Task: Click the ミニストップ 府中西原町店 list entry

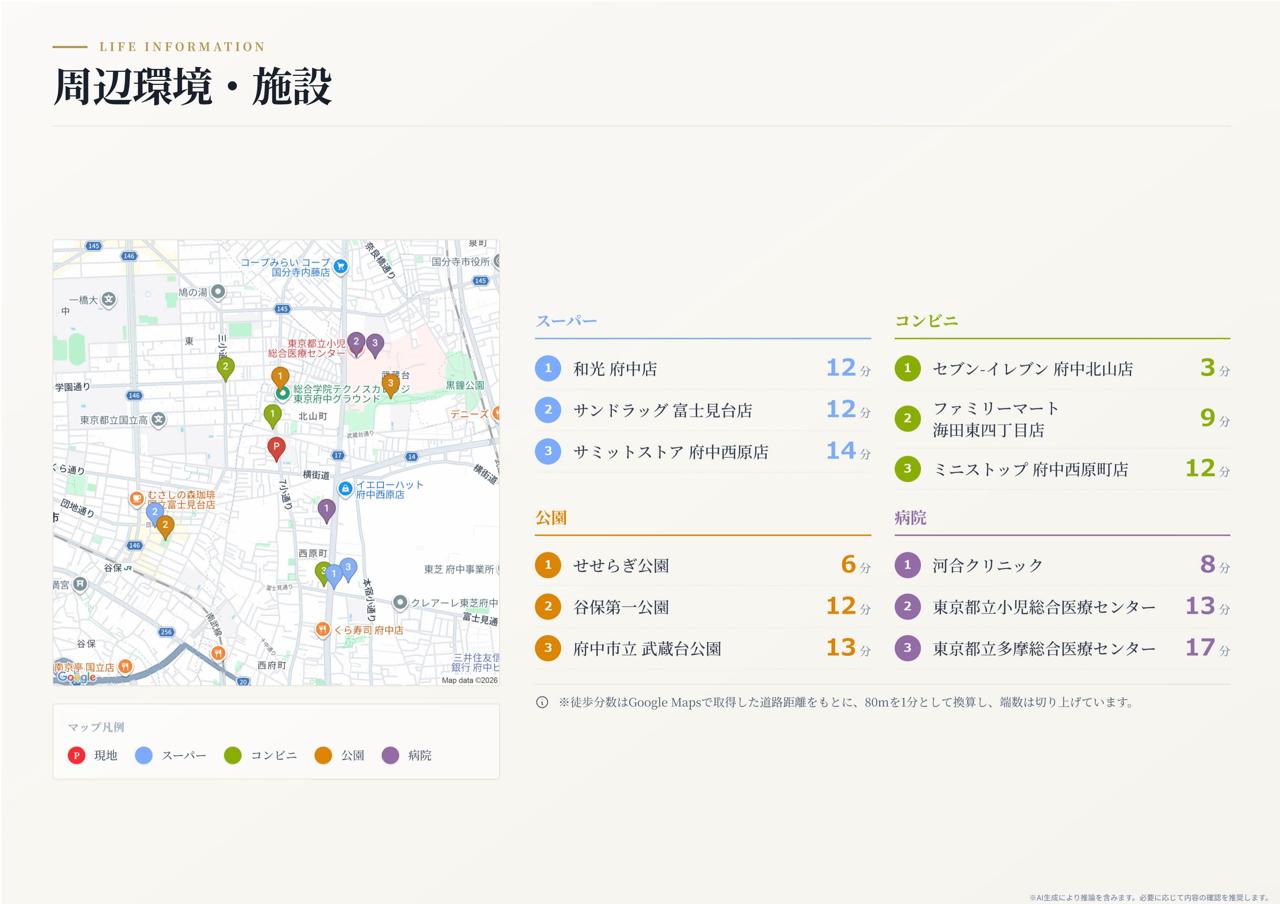Action: (1062, 469)
